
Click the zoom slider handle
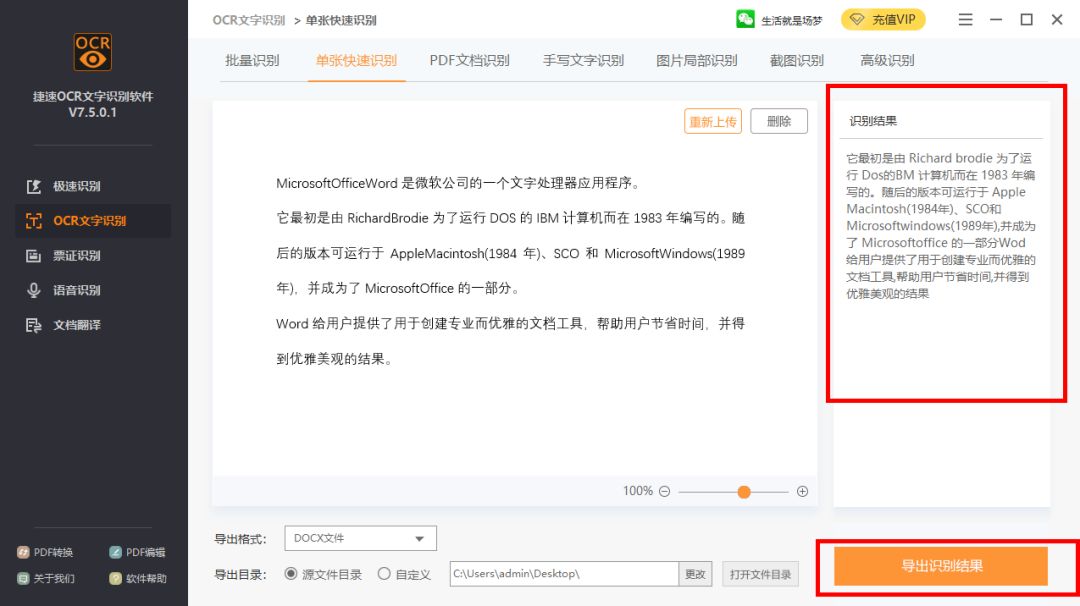[x=744, y=492]
